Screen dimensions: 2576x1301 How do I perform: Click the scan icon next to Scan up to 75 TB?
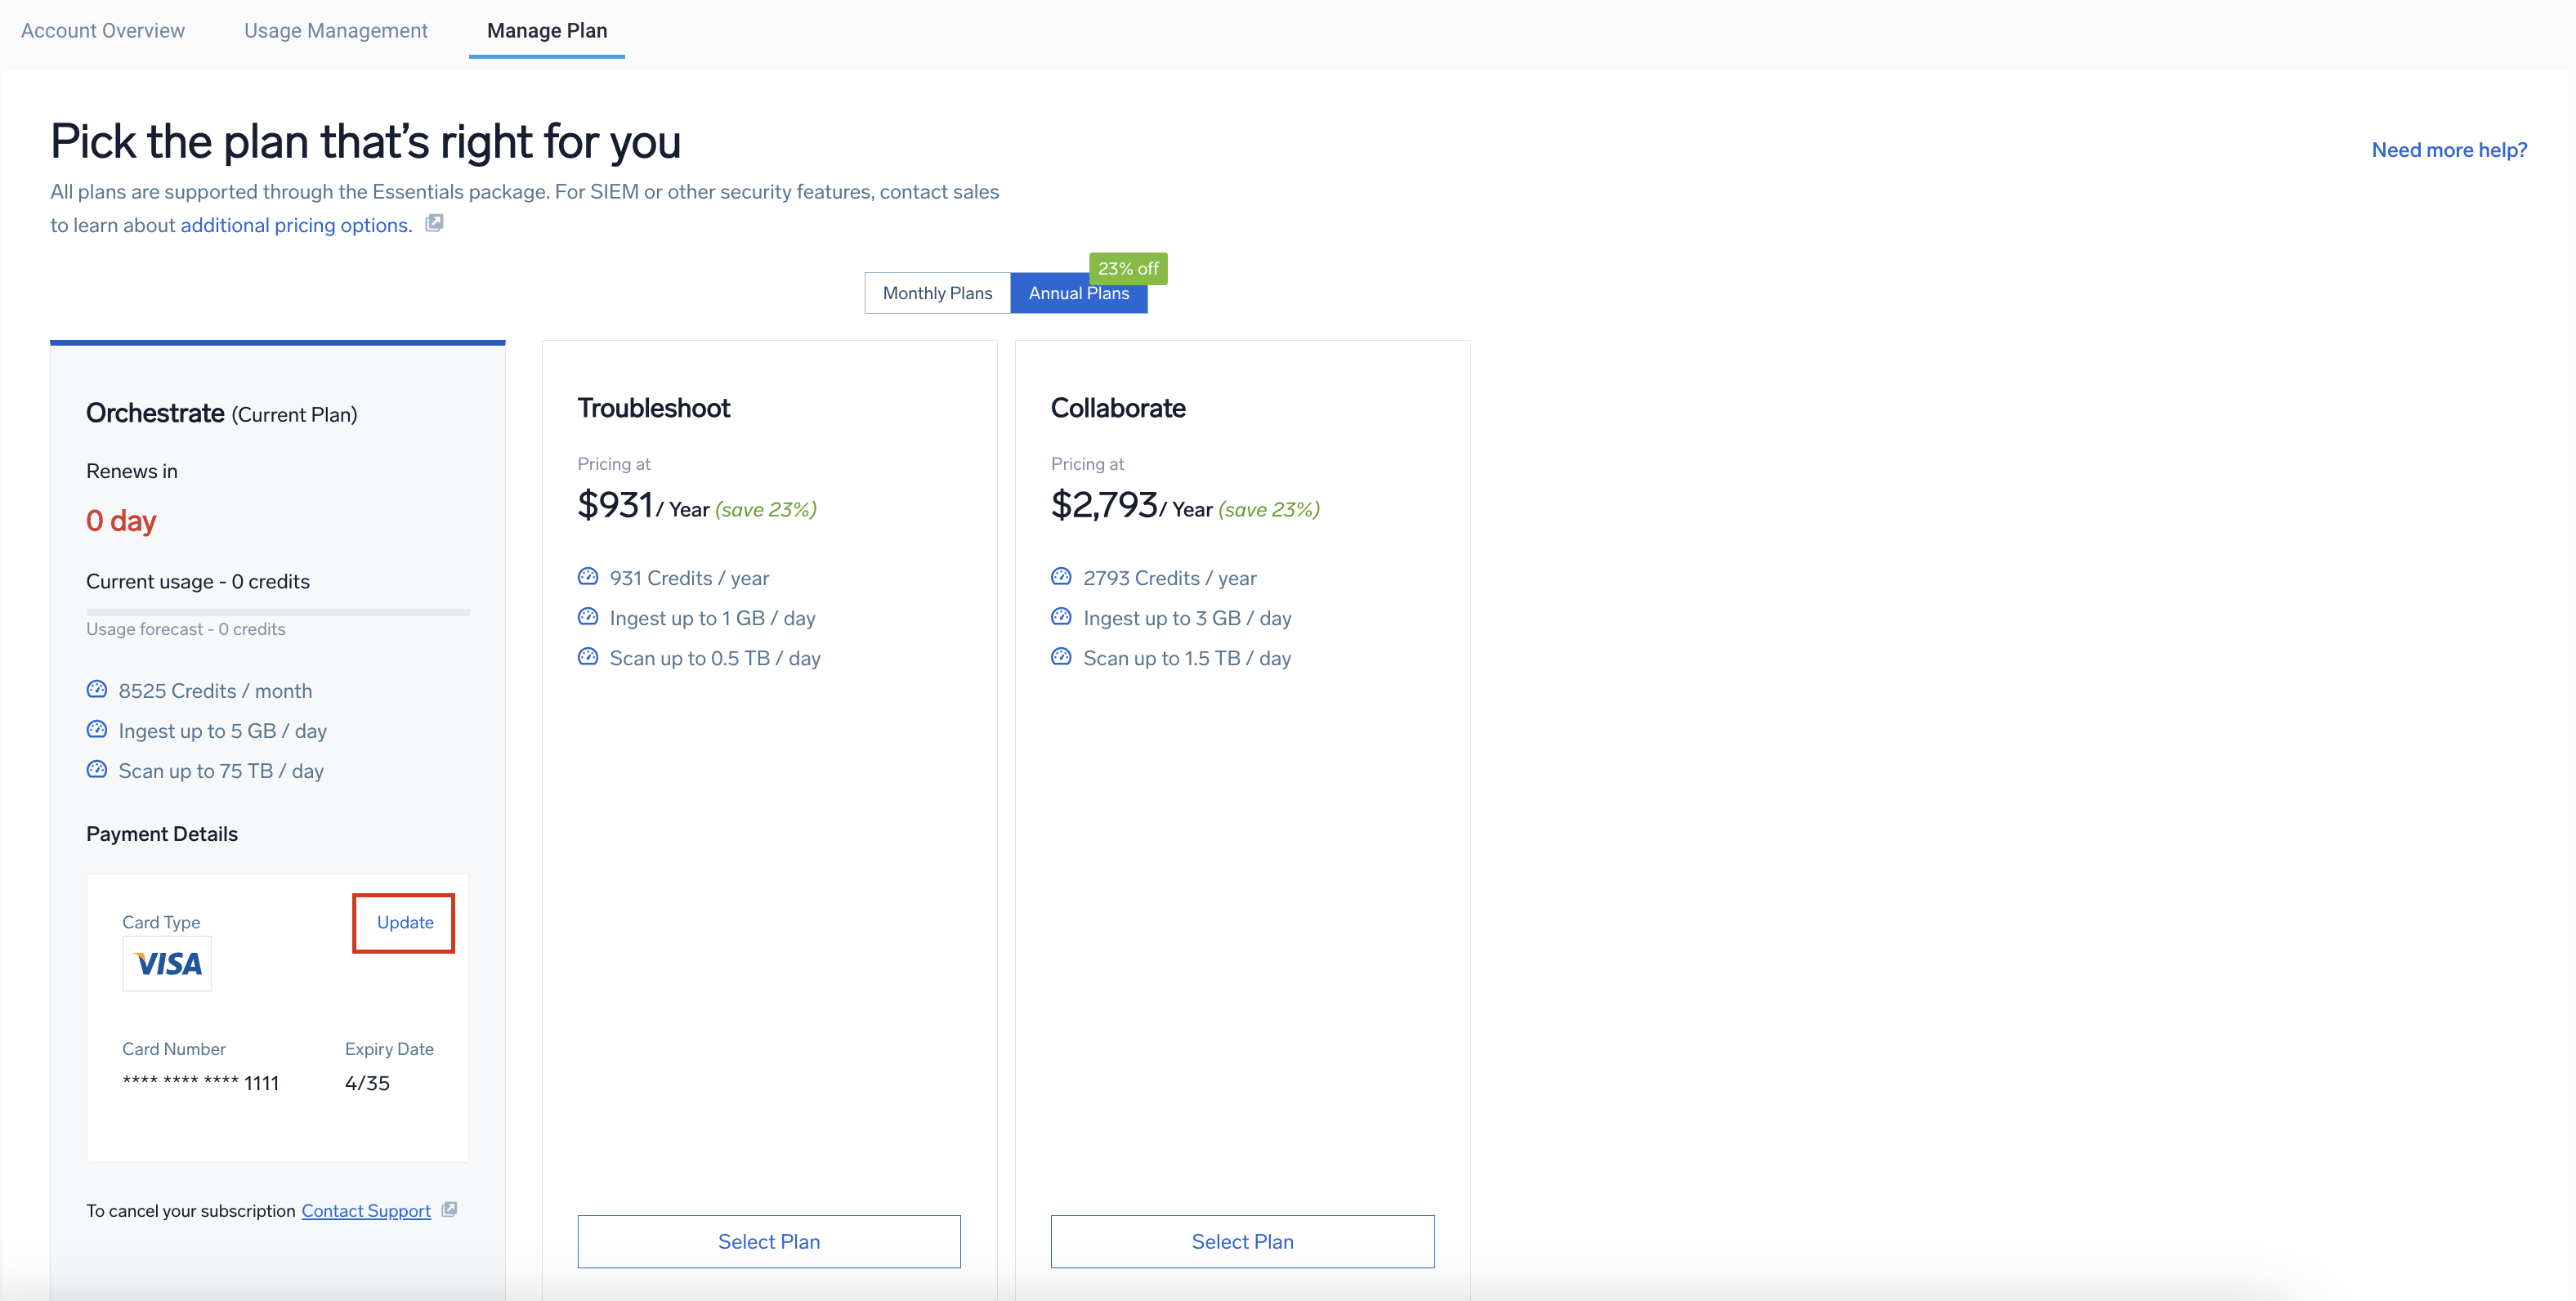(96, 770)
